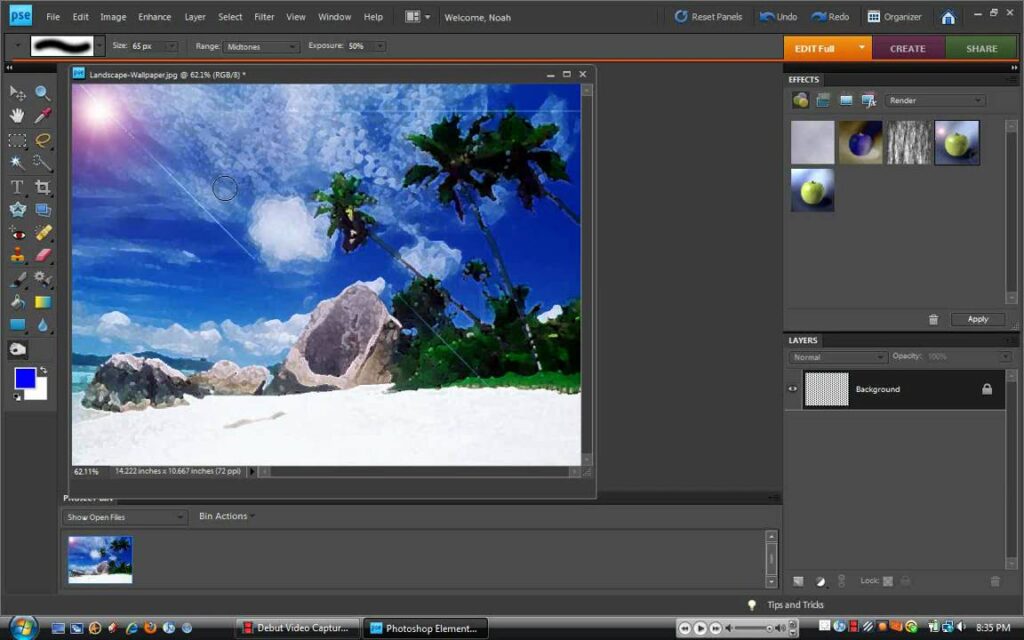The image size is (1024, 640).
Task: Switch foreground and background colors arrow
Action: [43, 370]
